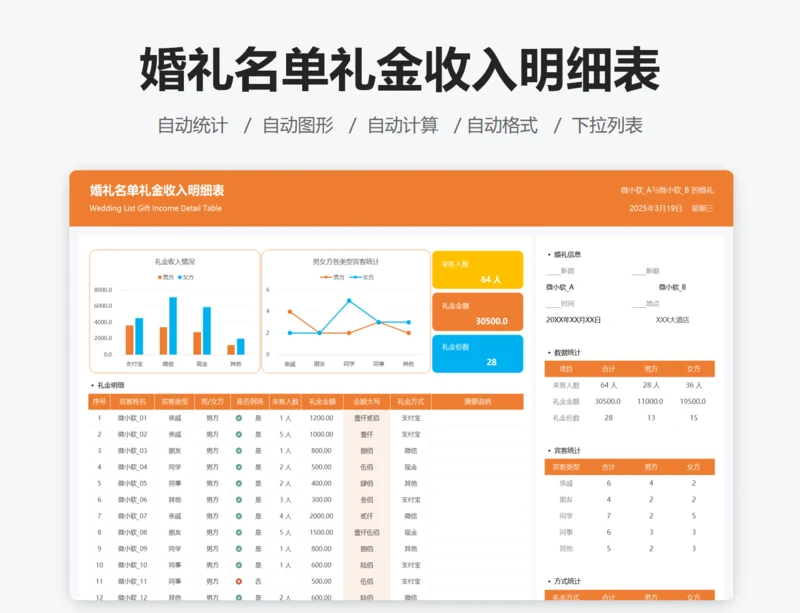Screen dimensions: 800x613
Task: Select the 金额大写 column header
Action: pos(367,402)
